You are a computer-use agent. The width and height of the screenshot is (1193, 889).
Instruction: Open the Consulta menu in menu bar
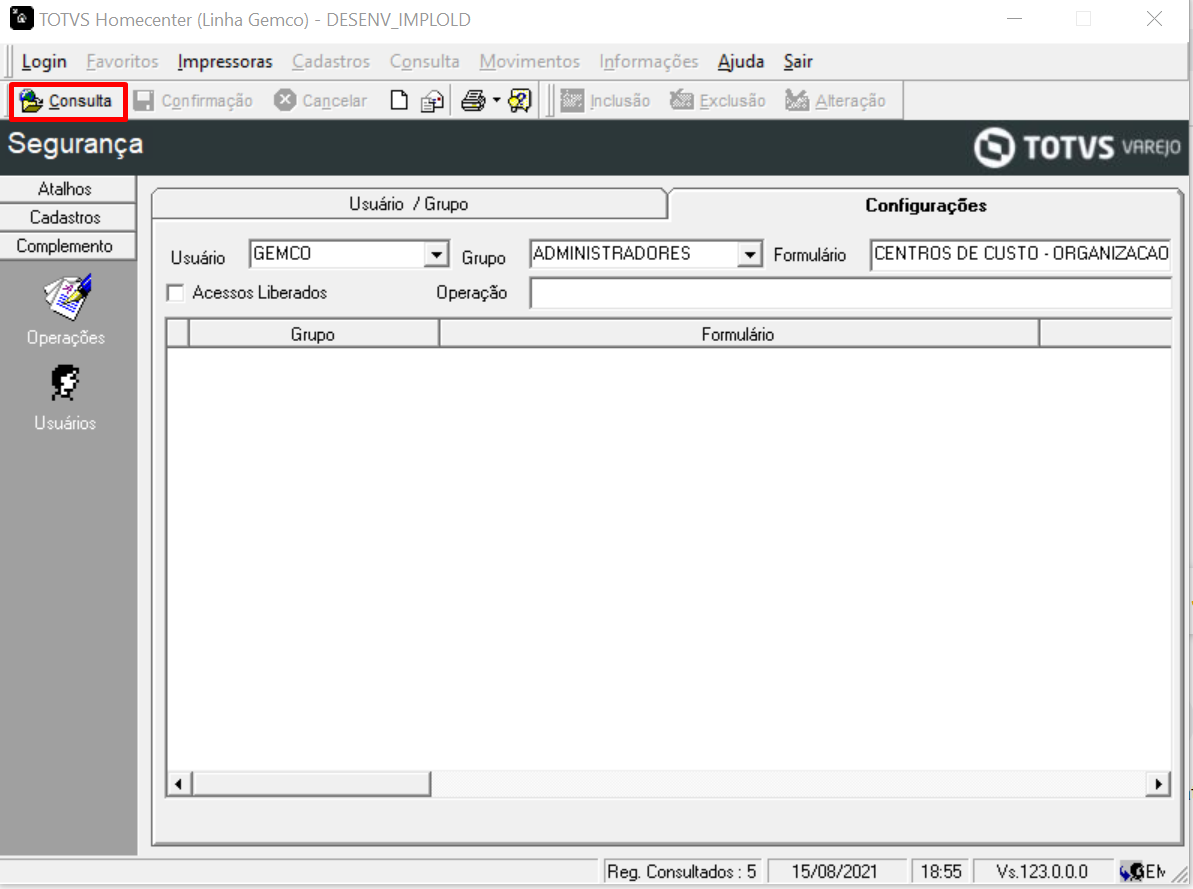(425, 62)
